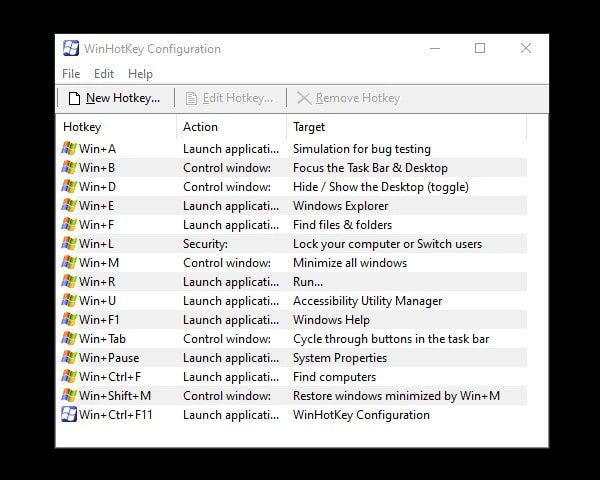Image resolution: width=600 pixels, height=480 pixels.
Task: Select the Win+E hotkey label
Action: 96,206
